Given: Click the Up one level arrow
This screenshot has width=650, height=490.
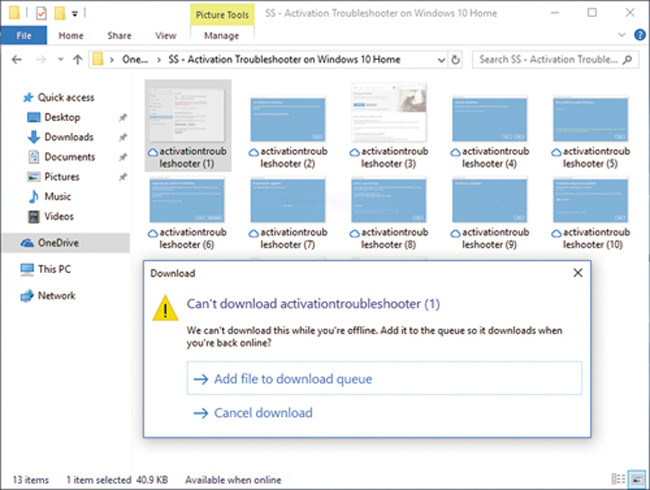Looking at the screenshot, I should pyautogui.click(x=77, y=60).
